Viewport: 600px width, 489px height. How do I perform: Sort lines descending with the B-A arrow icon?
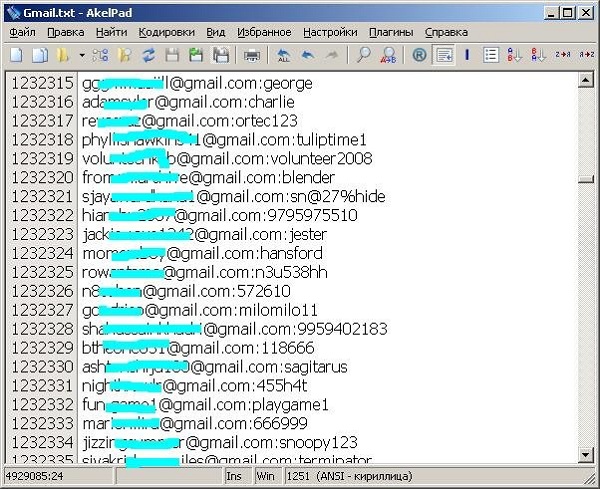[538, 55]
